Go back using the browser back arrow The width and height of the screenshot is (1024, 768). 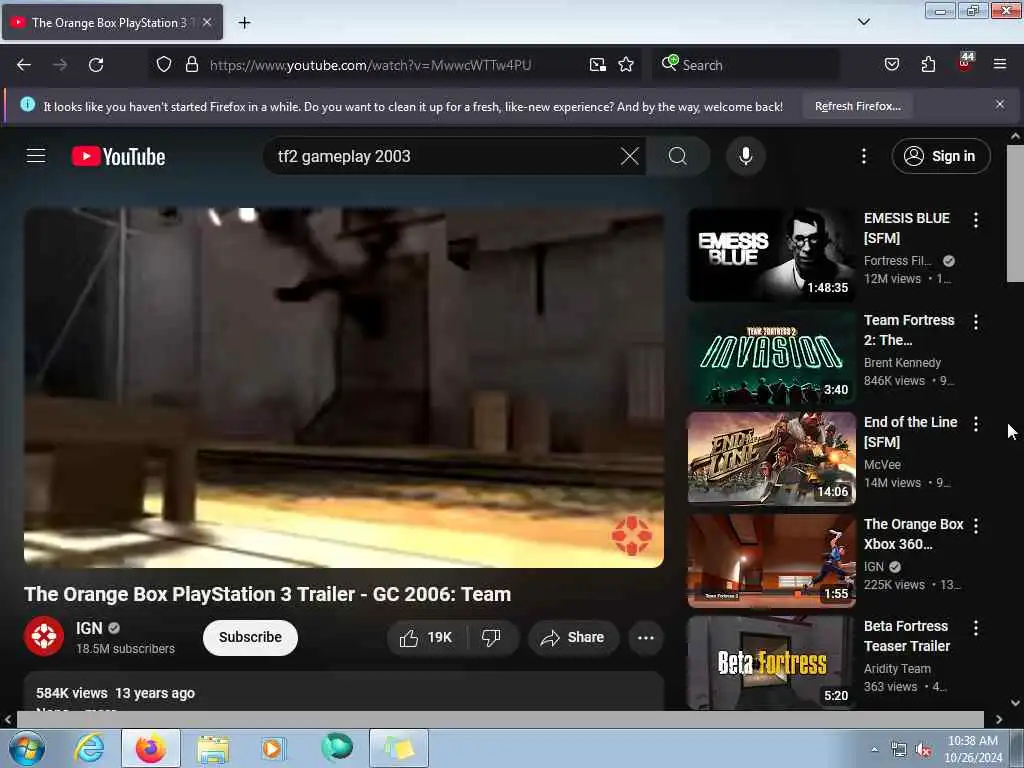point(24,65)
